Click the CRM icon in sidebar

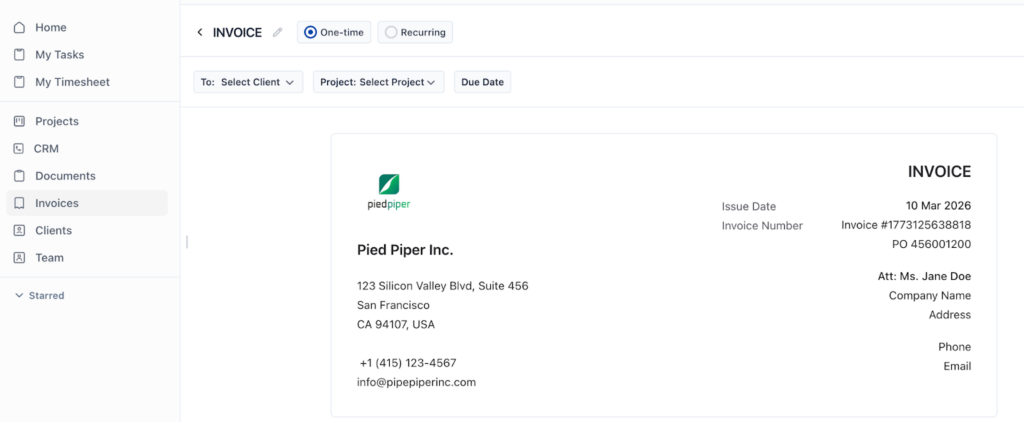click(x=19, y=149)
